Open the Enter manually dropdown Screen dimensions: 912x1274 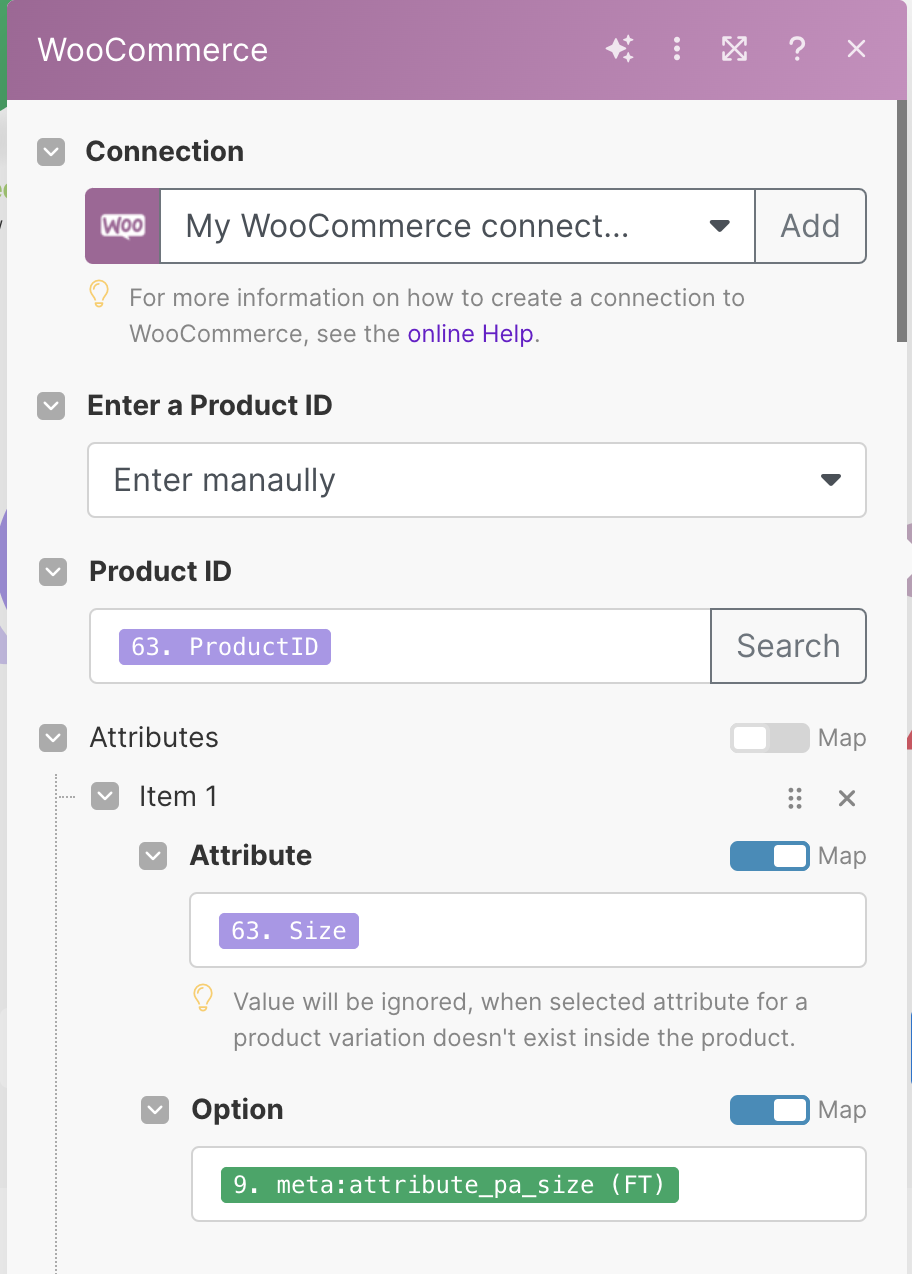coord(477,480)
